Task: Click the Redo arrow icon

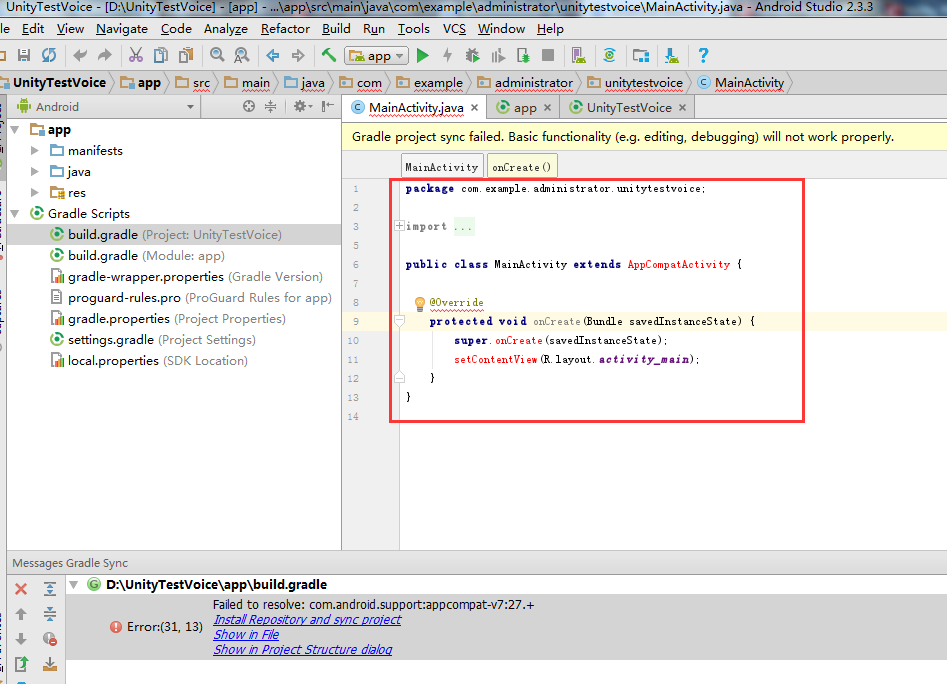Action: pyautogui.click(x=105, y=56)
